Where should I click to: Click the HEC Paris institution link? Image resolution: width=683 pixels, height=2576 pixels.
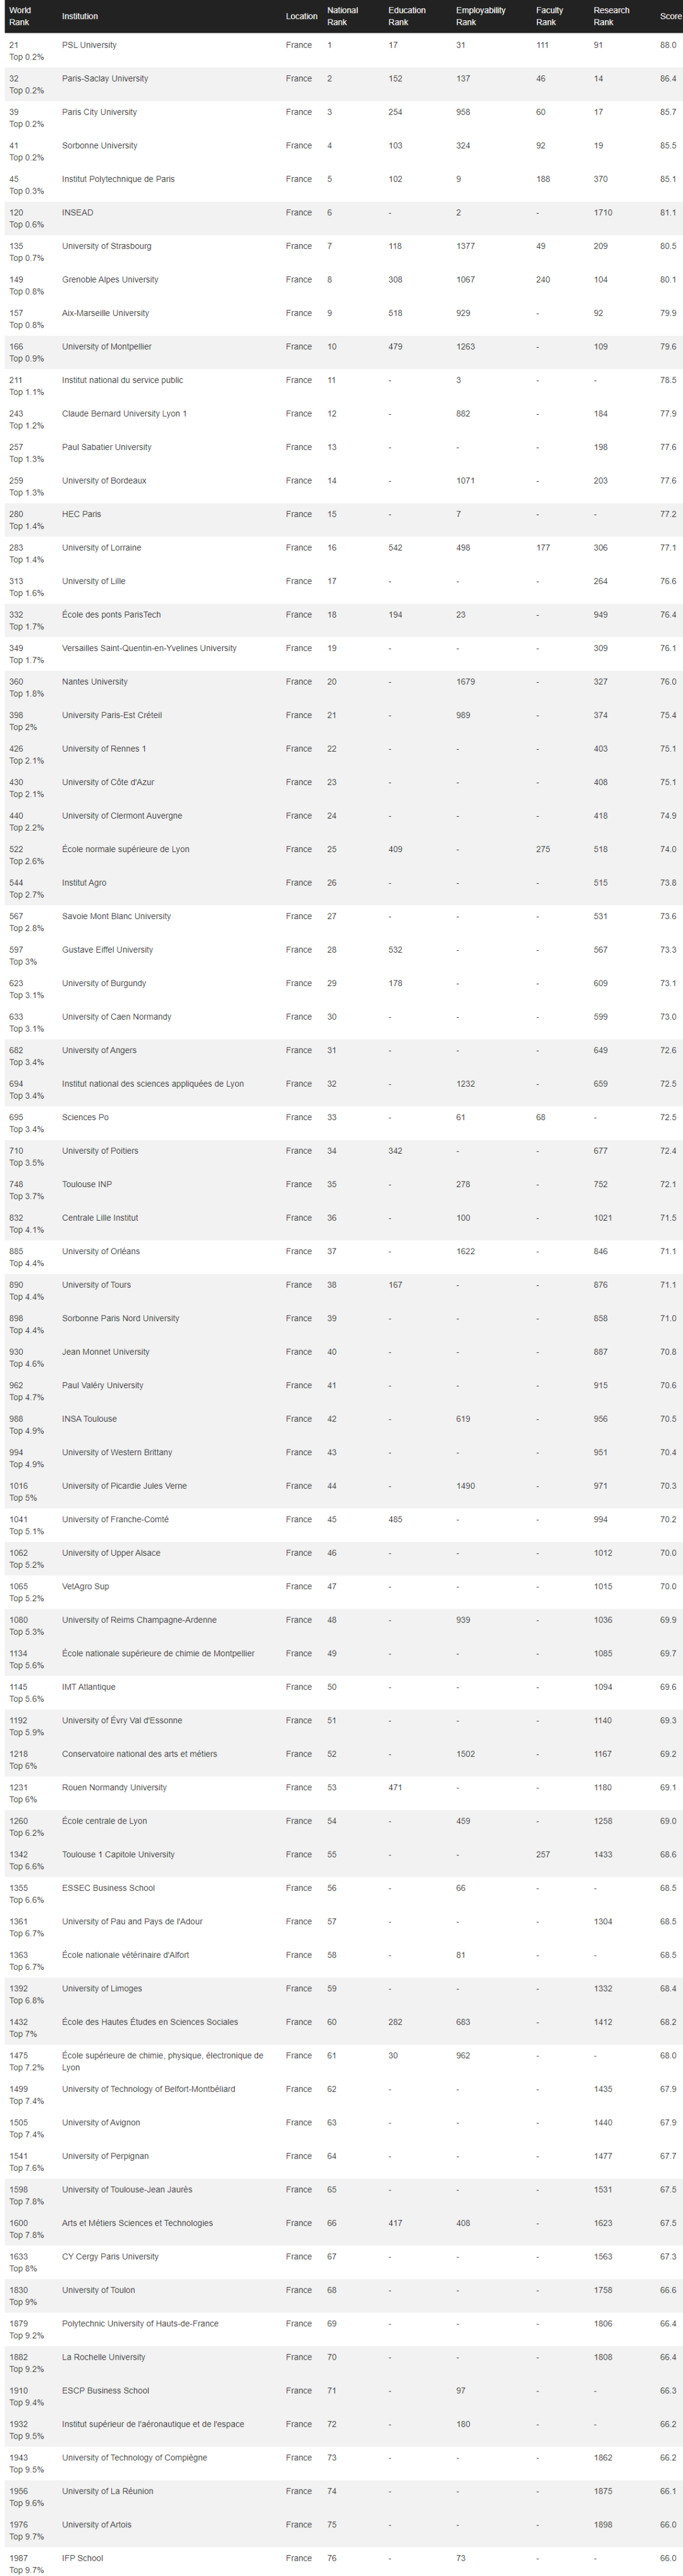pyautogui.click(x=81, y=514)
